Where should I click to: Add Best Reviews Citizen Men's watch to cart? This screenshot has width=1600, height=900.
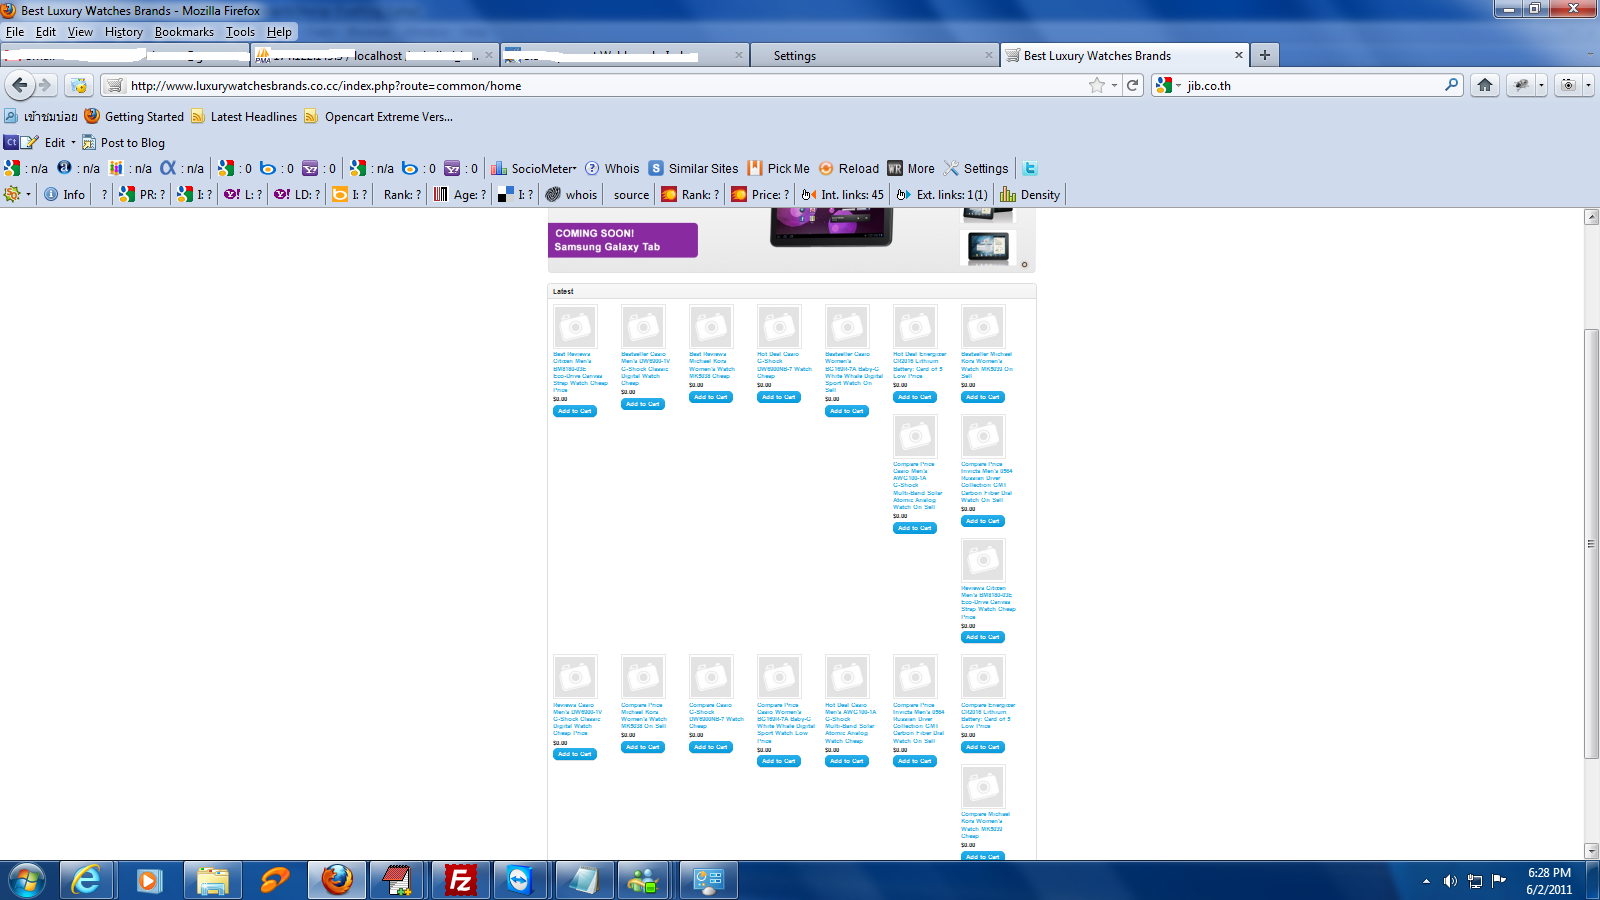(575, 411)
